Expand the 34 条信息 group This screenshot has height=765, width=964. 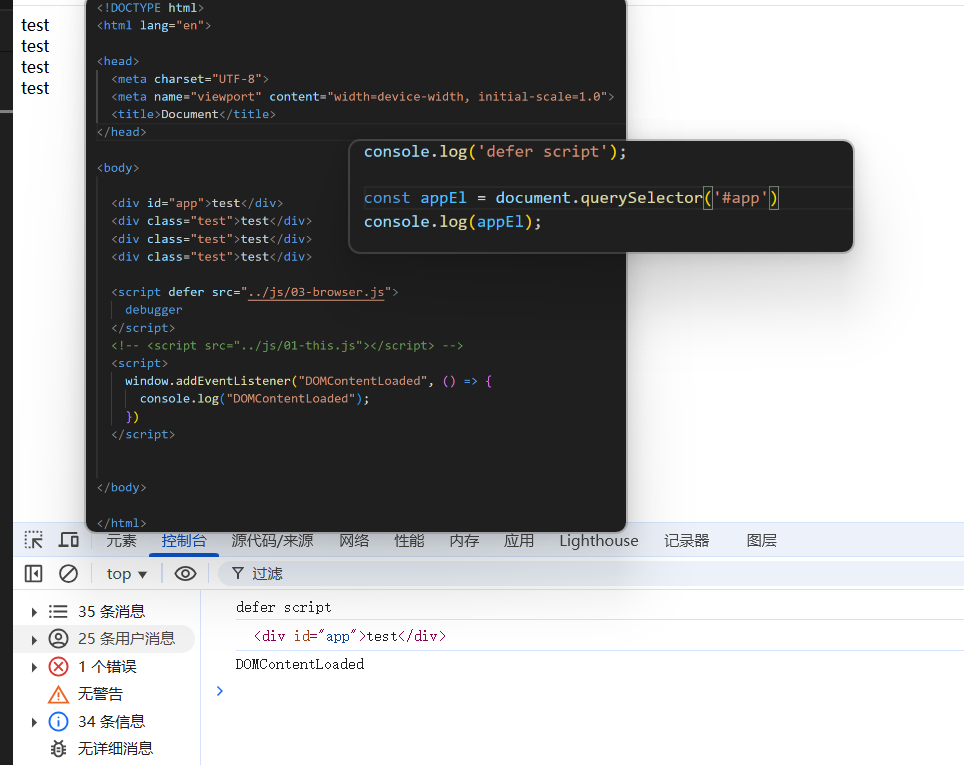tap(34, 722)
